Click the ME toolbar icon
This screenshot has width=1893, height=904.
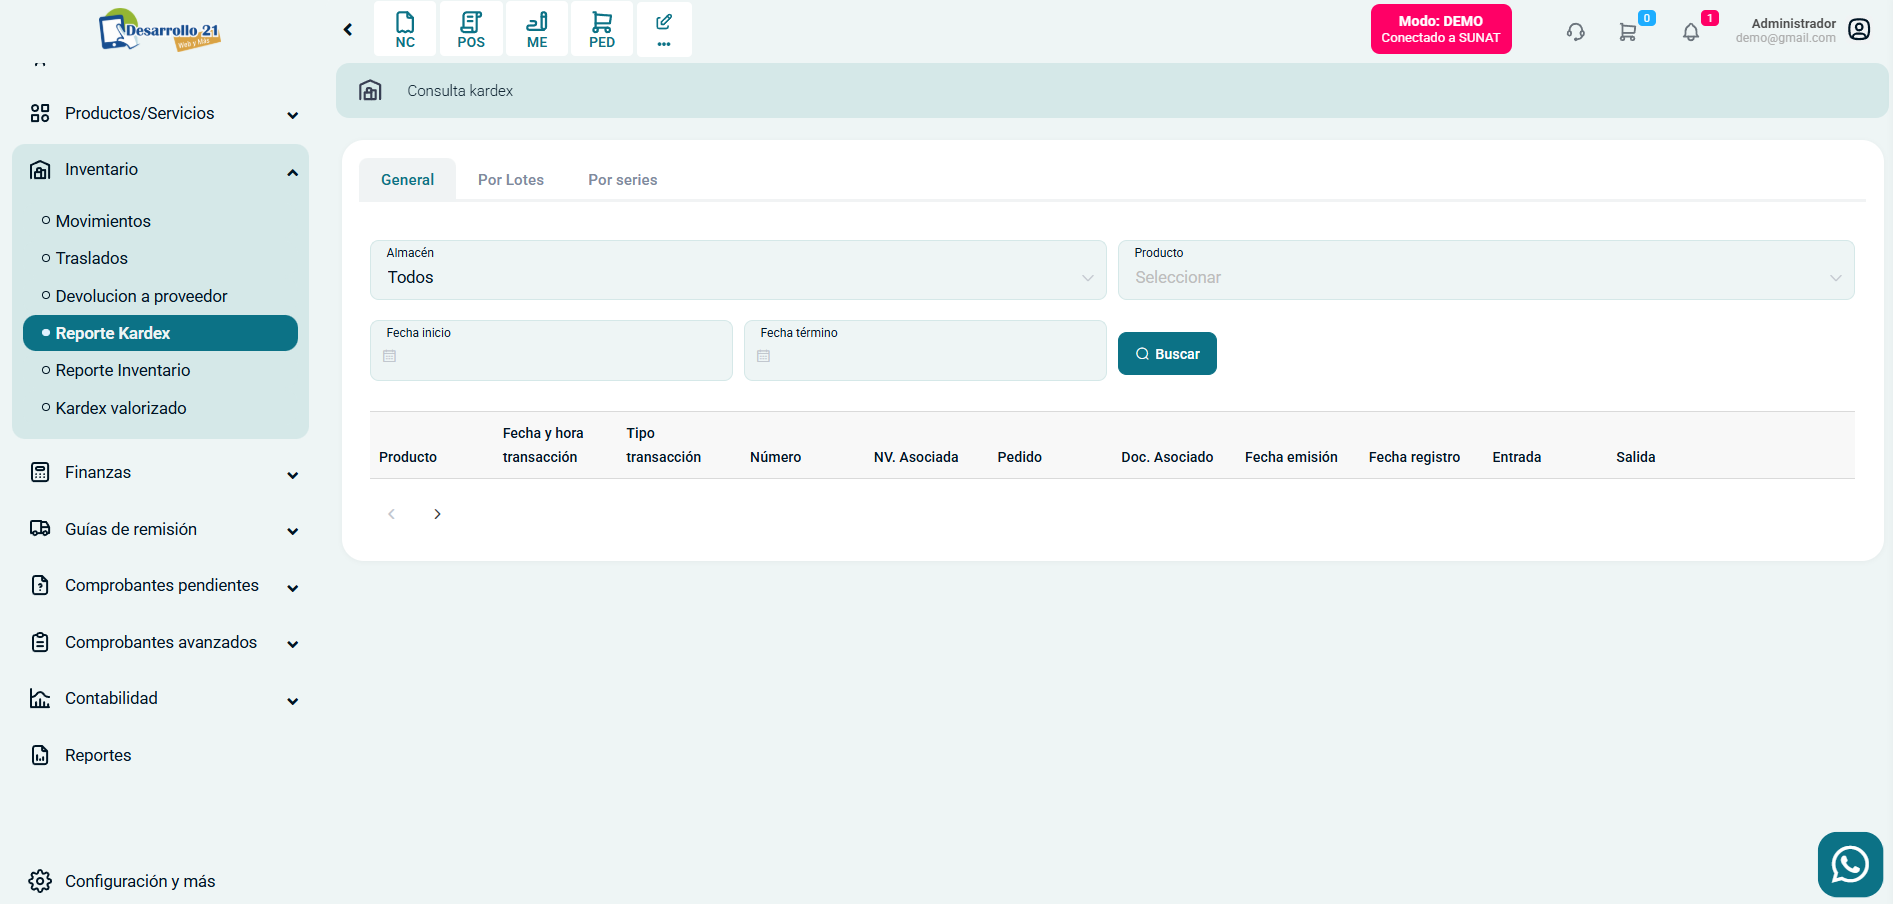coord(537,29)
